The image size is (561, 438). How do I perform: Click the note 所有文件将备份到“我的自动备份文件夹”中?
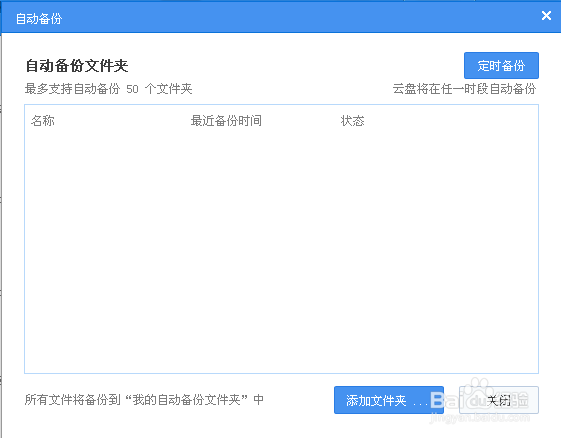[144, 400]
